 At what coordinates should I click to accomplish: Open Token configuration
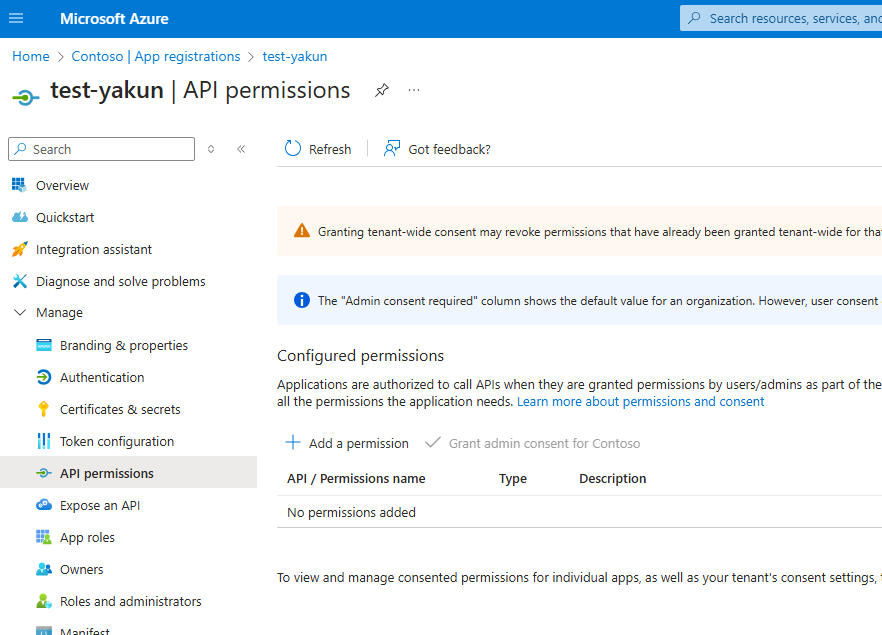coord(117,442)
